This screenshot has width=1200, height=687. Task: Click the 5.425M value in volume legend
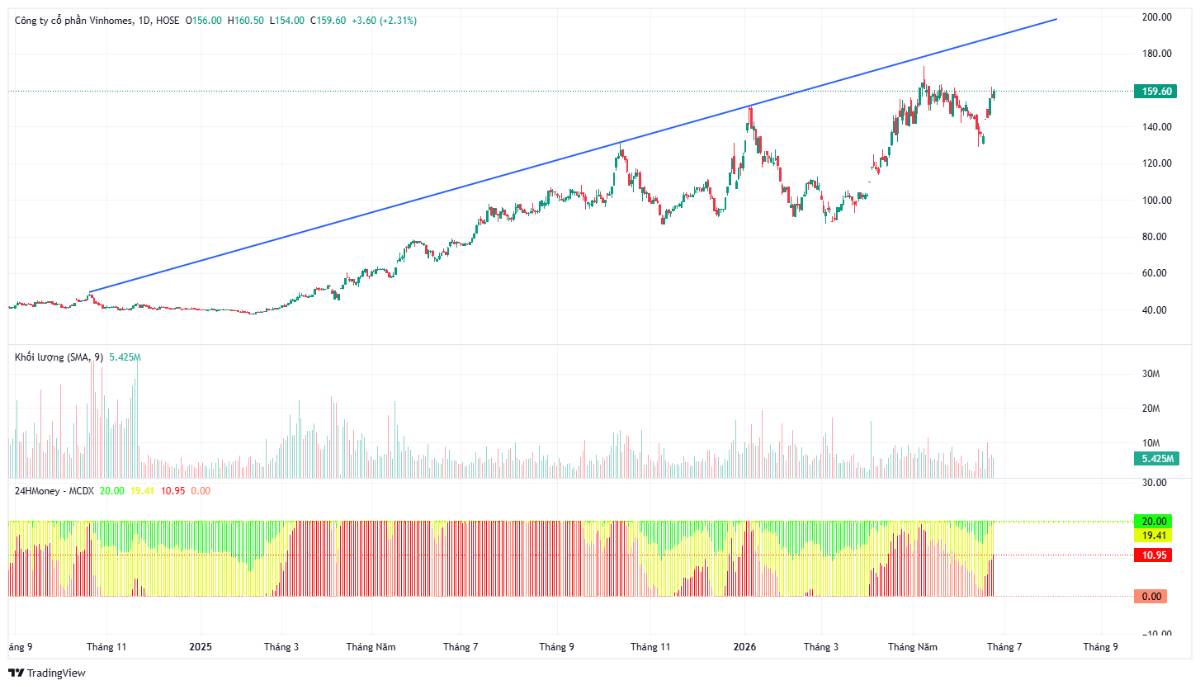pos(124,357)
